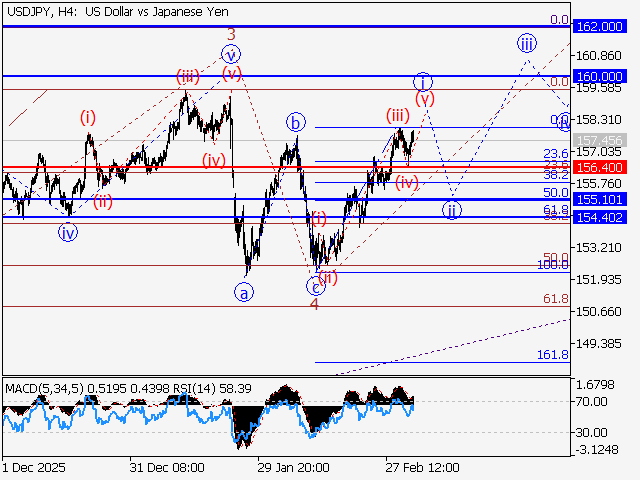Select the circled 'iii' projected wave marker
The width and height of the screenshot is (640, 480).
pos(527,42)
